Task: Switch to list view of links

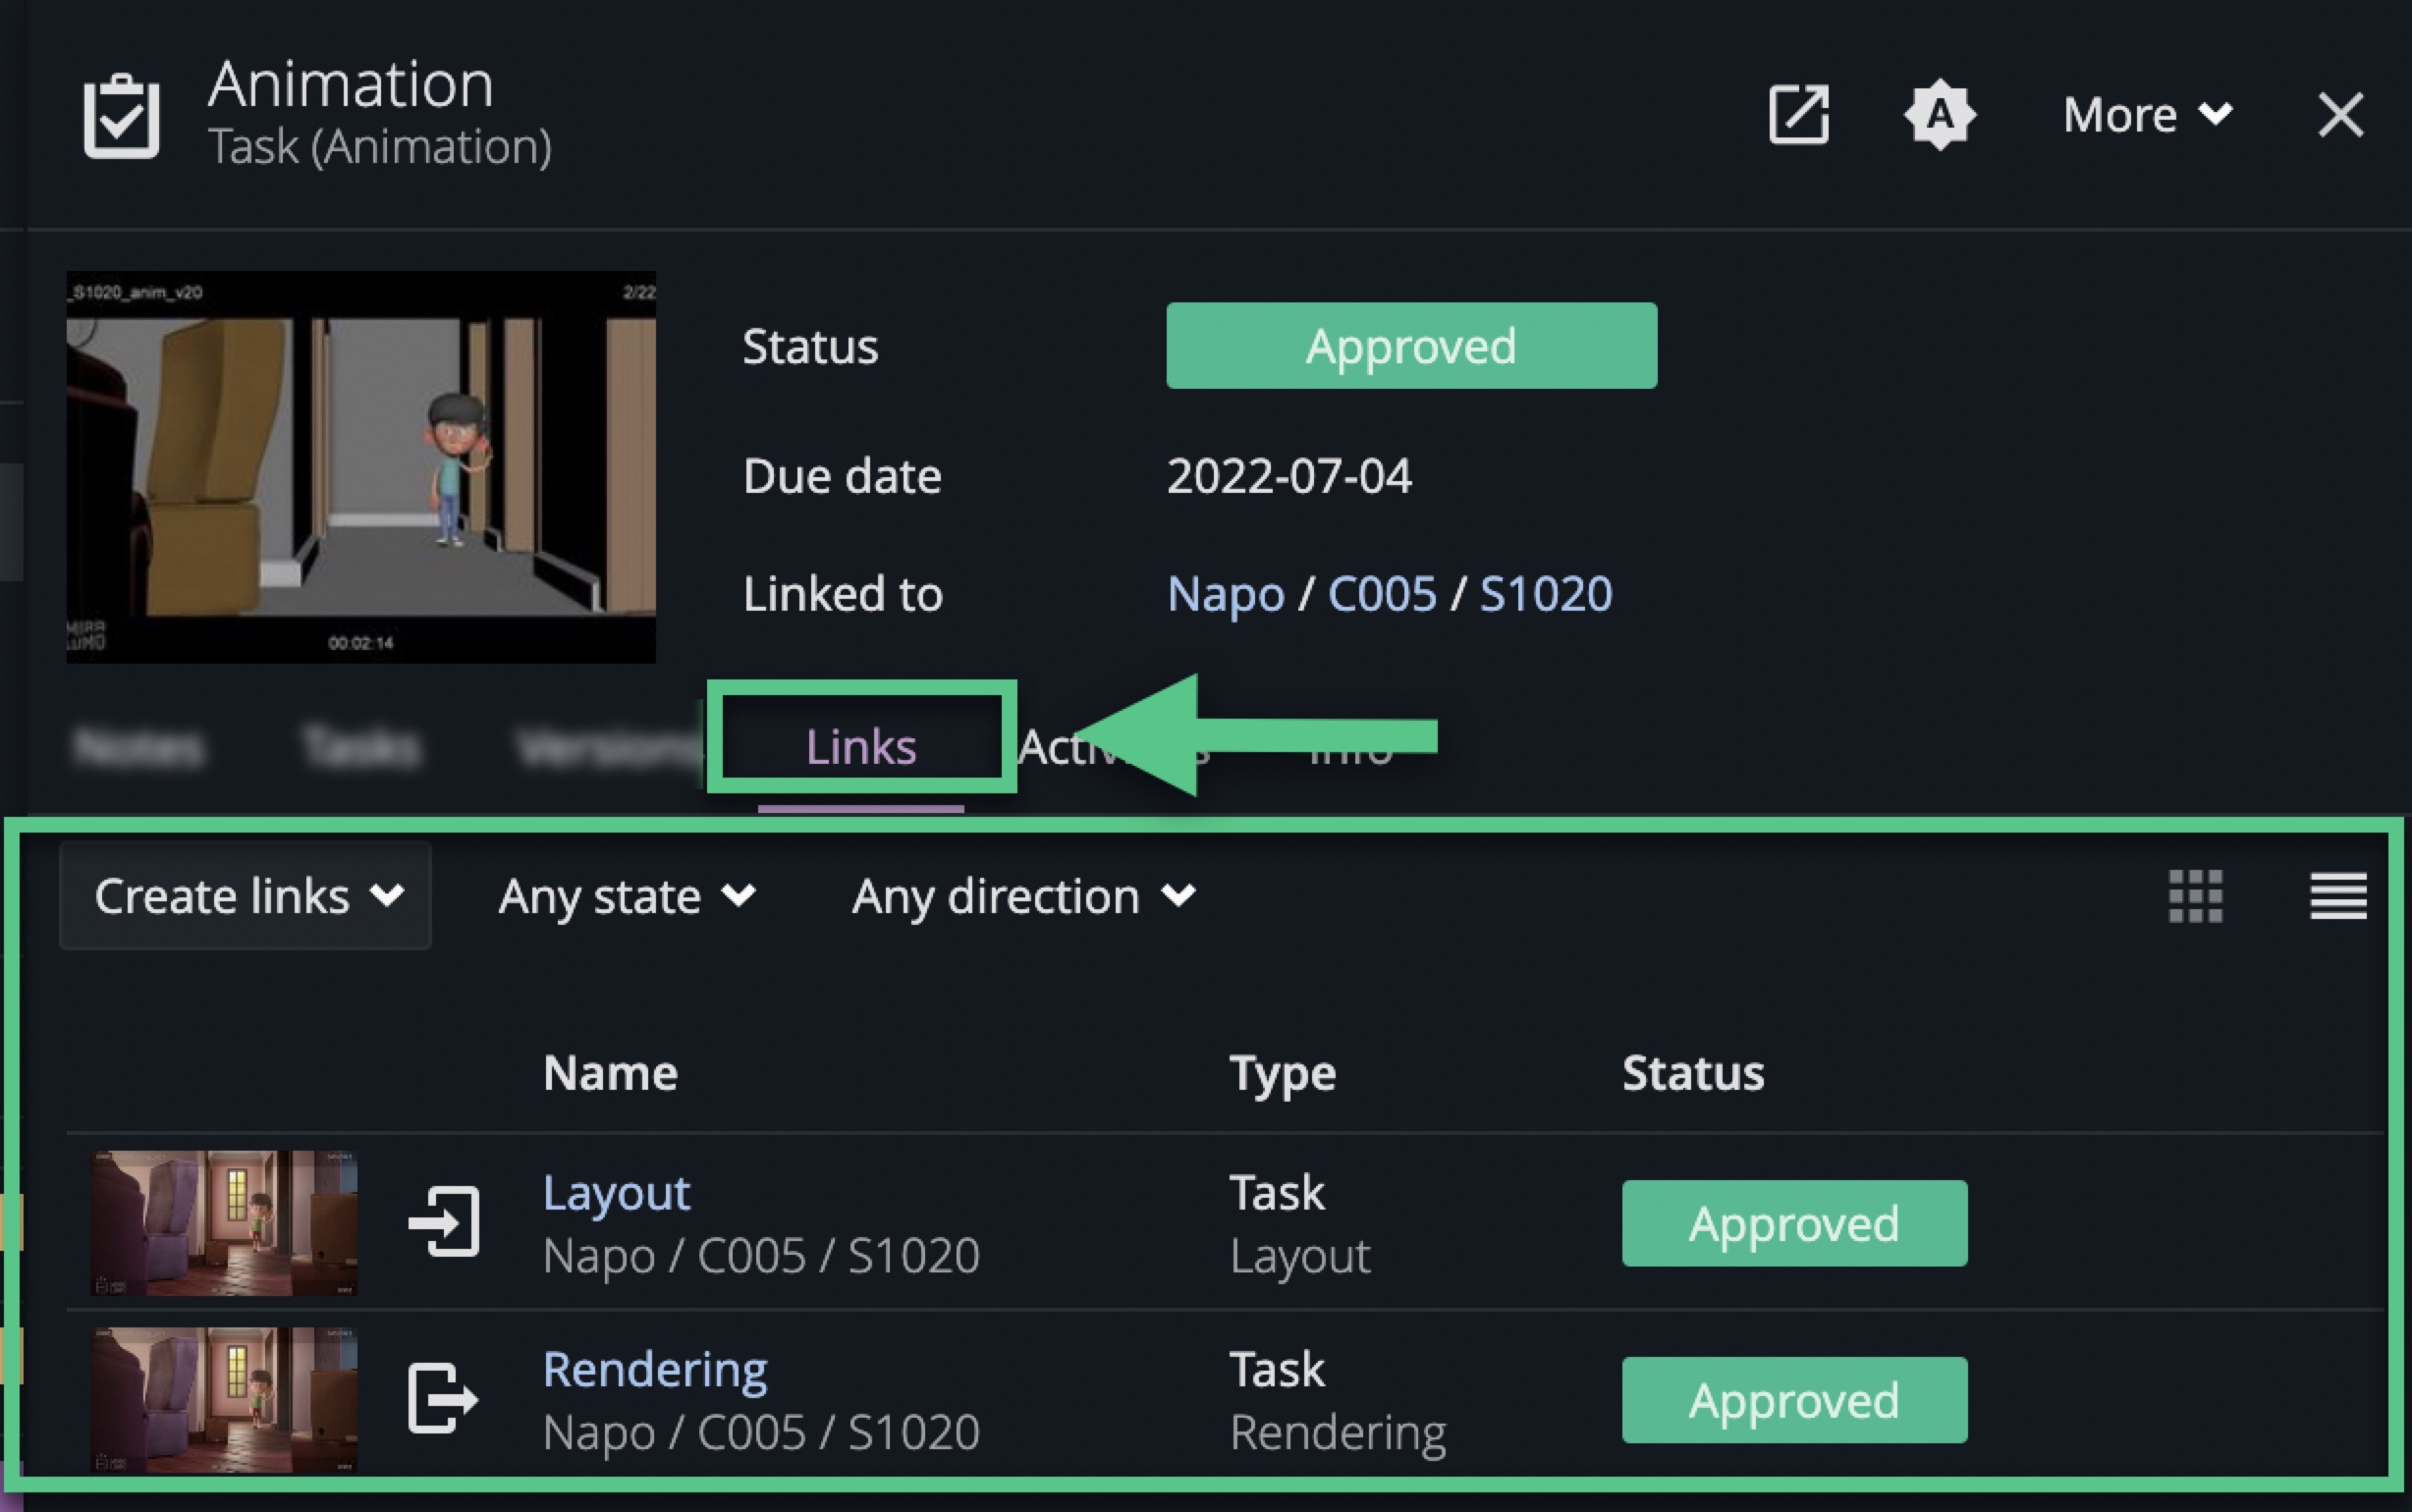Action: coord(2338,896)
